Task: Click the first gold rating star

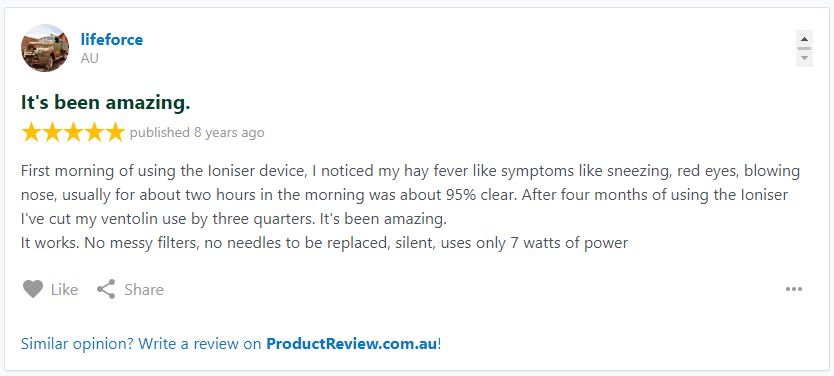Action: 31,132
